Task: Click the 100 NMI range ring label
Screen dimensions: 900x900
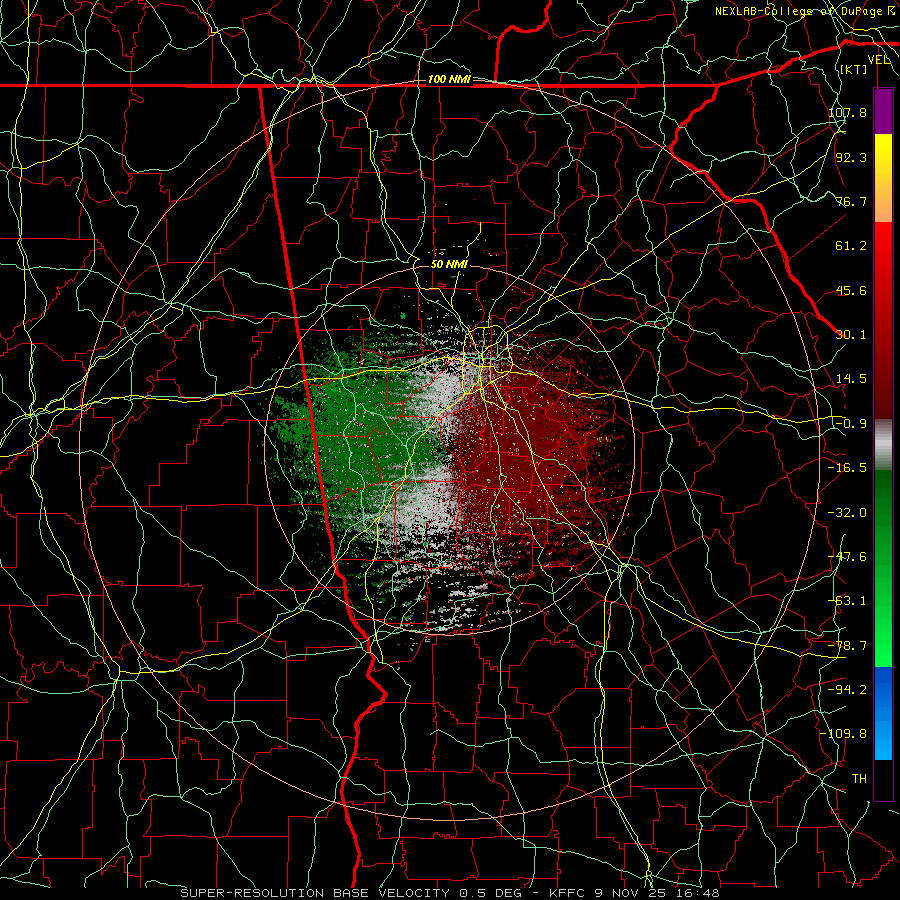Action: point(449,79)
